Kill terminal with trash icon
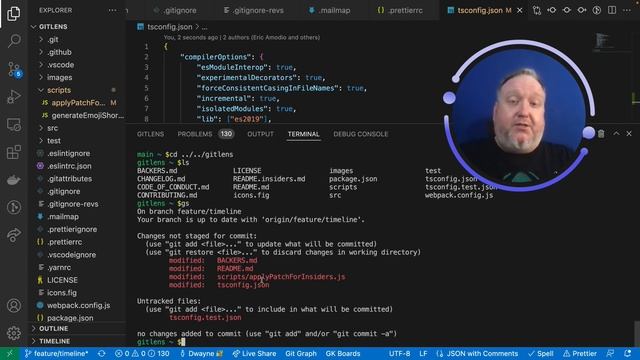The image size is (640, 360). tap(601, 133)
